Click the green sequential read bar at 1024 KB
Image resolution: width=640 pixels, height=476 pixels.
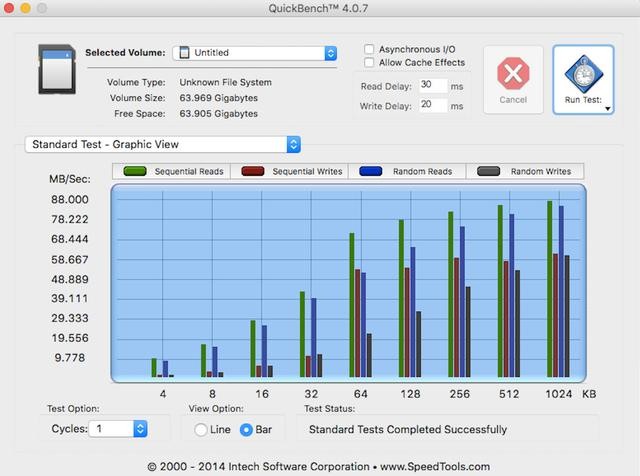tap(549, 289)
